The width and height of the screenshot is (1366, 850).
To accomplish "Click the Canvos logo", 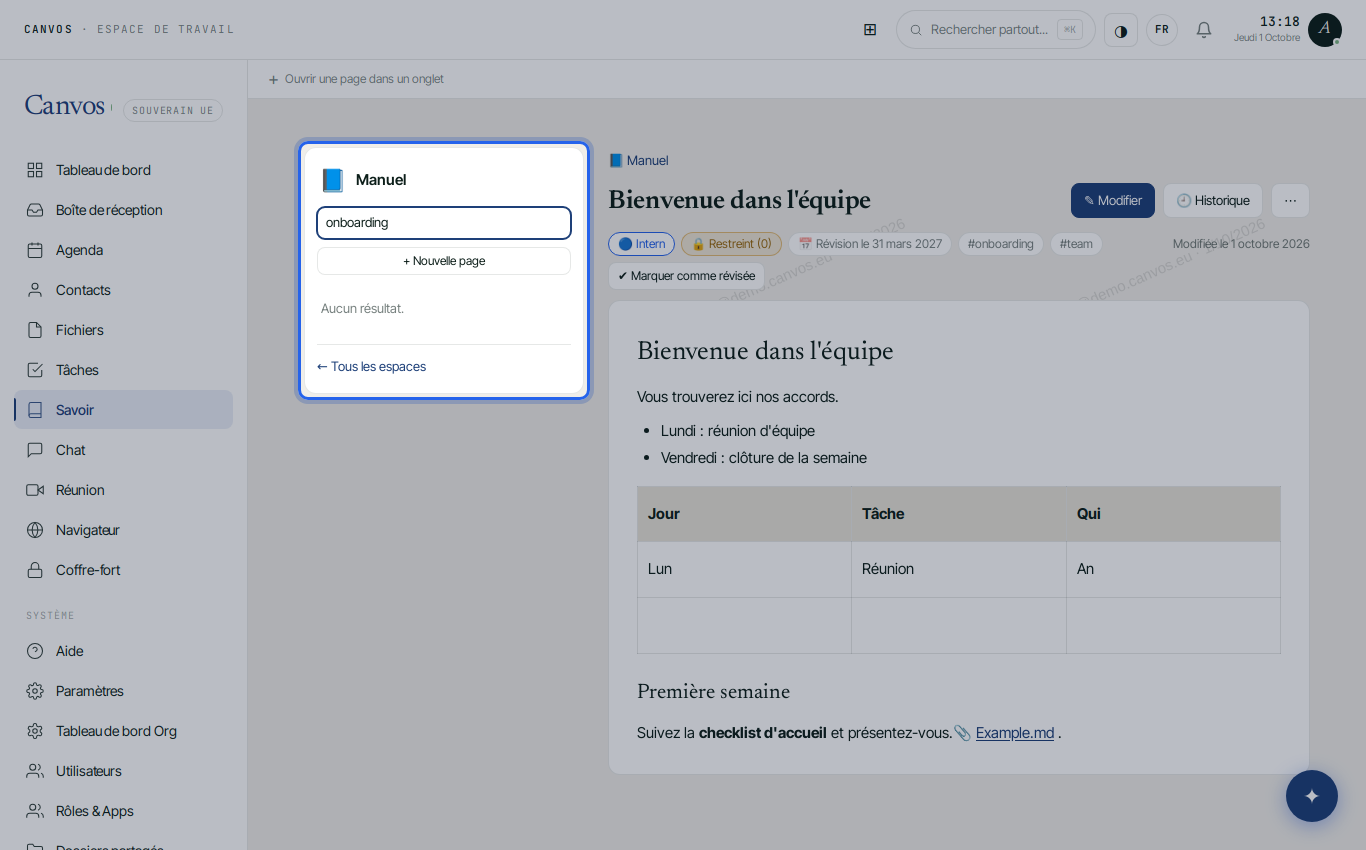I will coord(65,105).
